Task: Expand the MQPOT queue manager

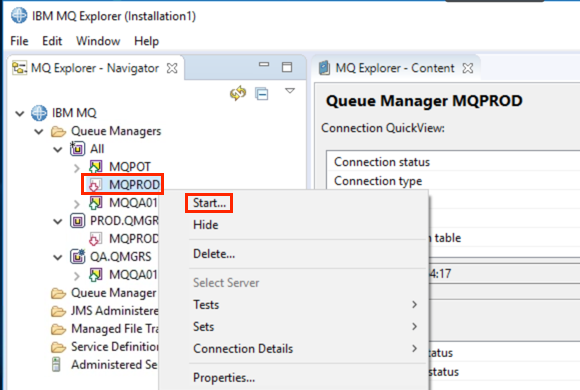Action: pos(77,168)
